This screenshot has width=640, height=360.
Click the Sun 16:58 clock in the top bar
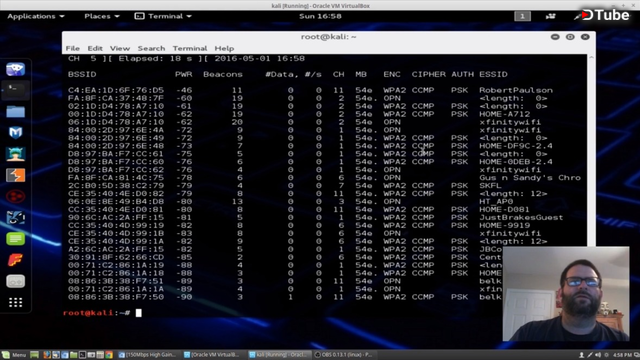pyautogui.click(x=320, y=16)
